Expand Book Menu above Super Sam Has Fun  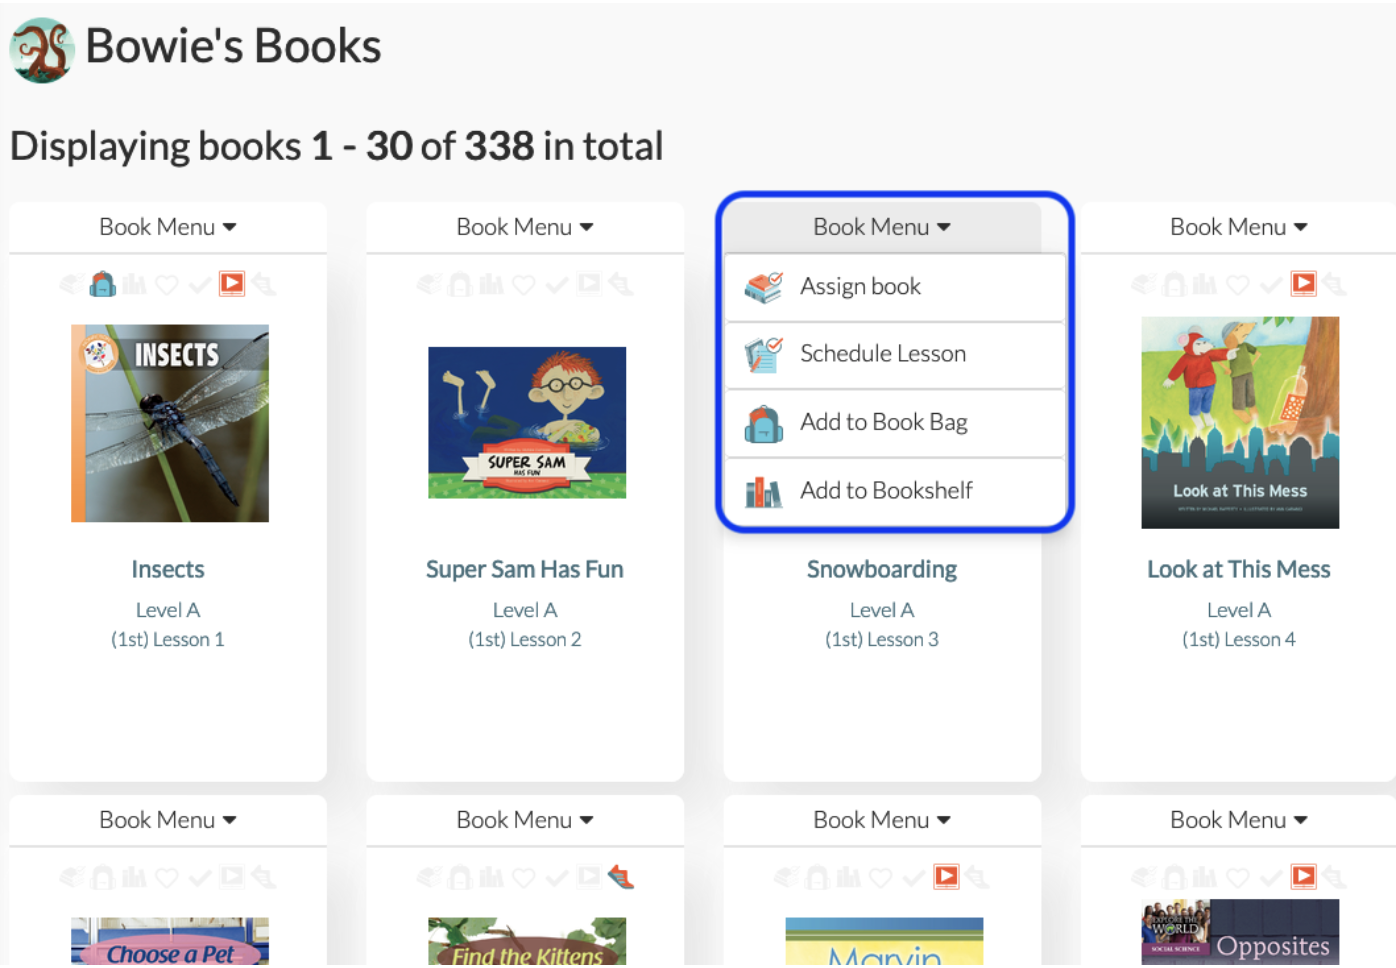[525, 227]
